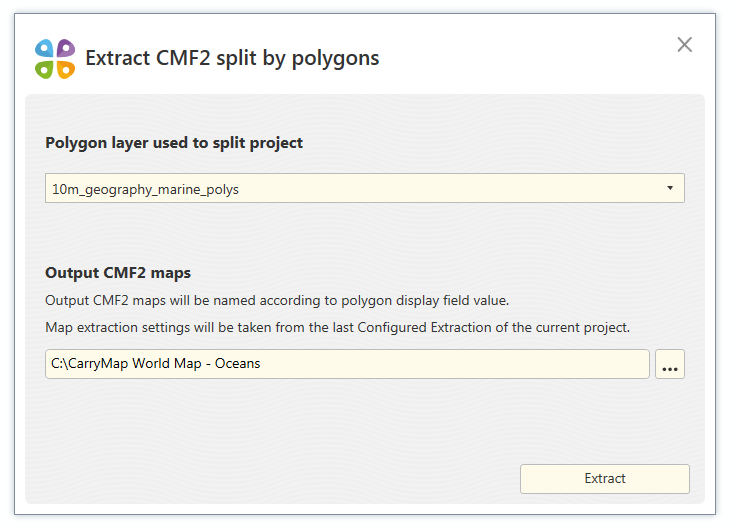Click the blue petal of the logo
This screenshot has height=530, width=733.
[x=45, y=48]
